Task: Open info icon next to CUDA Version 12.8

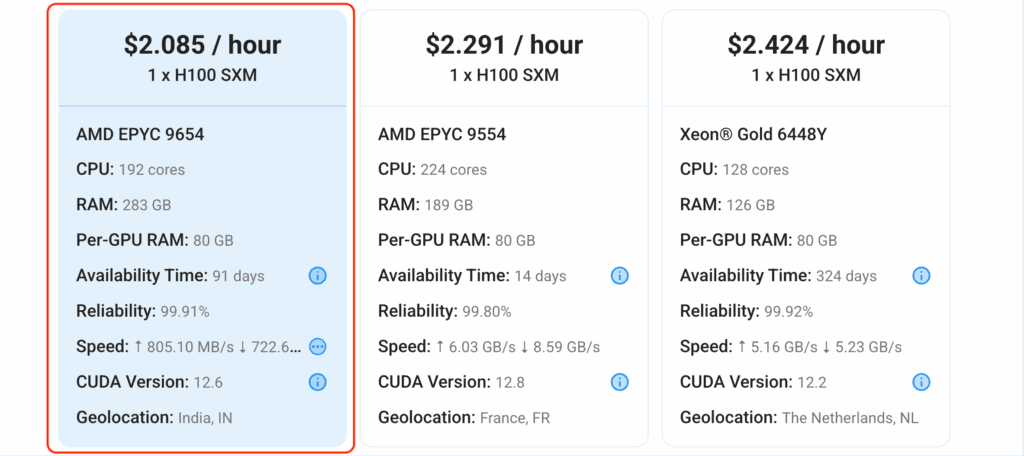Action: (619, 382)
